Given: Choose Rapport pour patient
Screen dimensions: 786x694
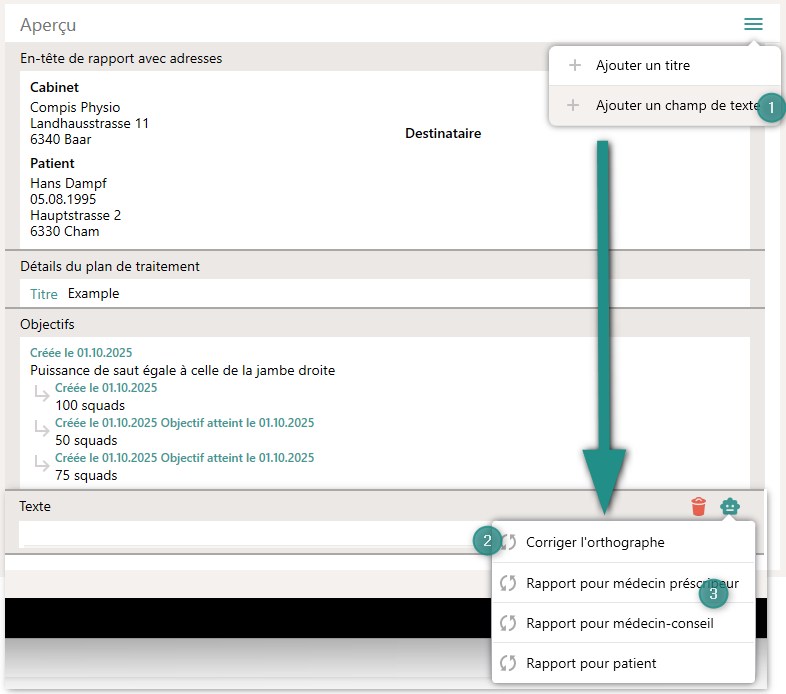Looking at the screenshot, I should point(591,663).
